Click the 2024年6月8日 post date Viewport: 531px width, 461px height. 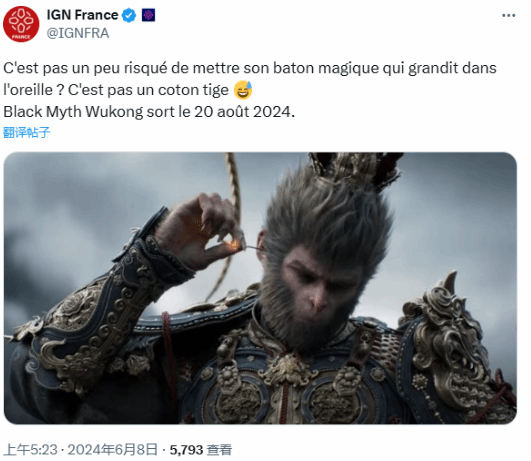(113, 450)
